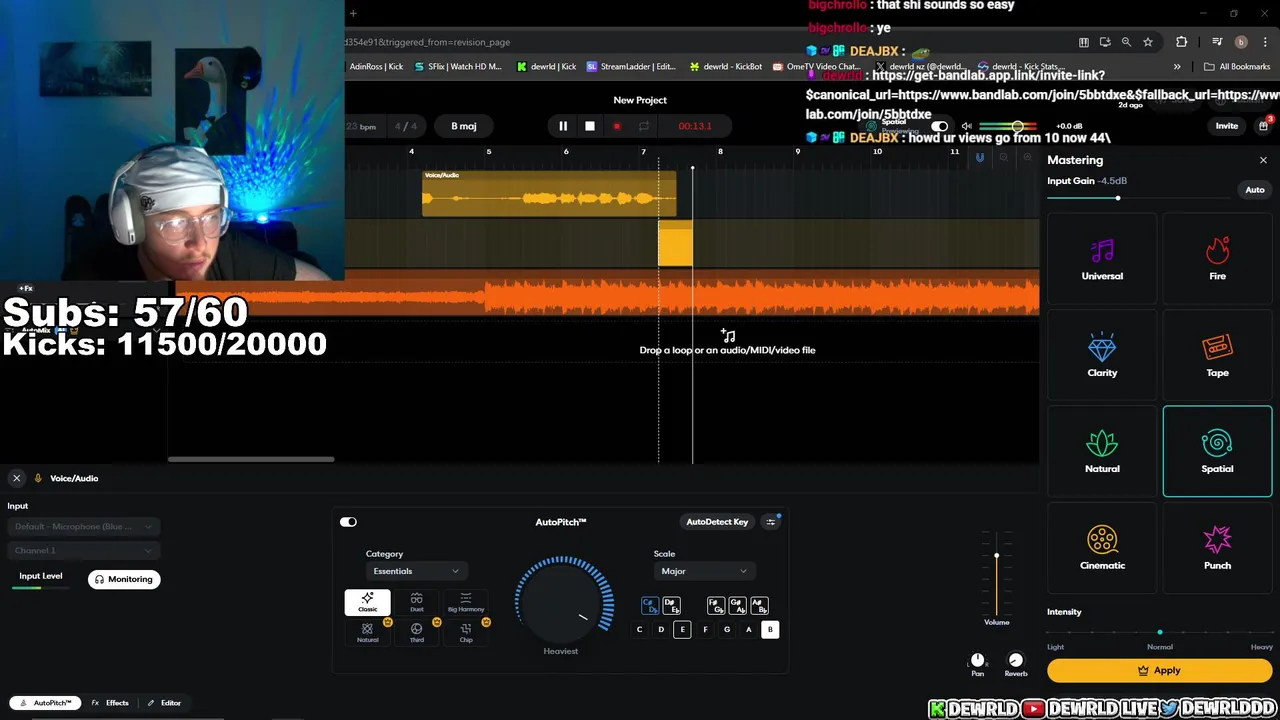The image size is (1280, 720).
Task: Expand hidden bookmarks chevron in Chrome
Action: click(1177, 67)
